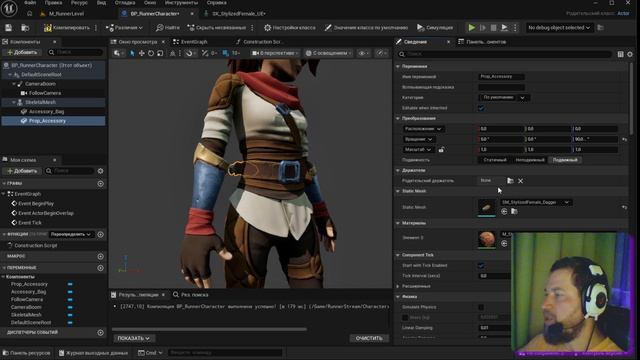Open the compile options three-dot menu
640x360 pixels.
(96, 28)
